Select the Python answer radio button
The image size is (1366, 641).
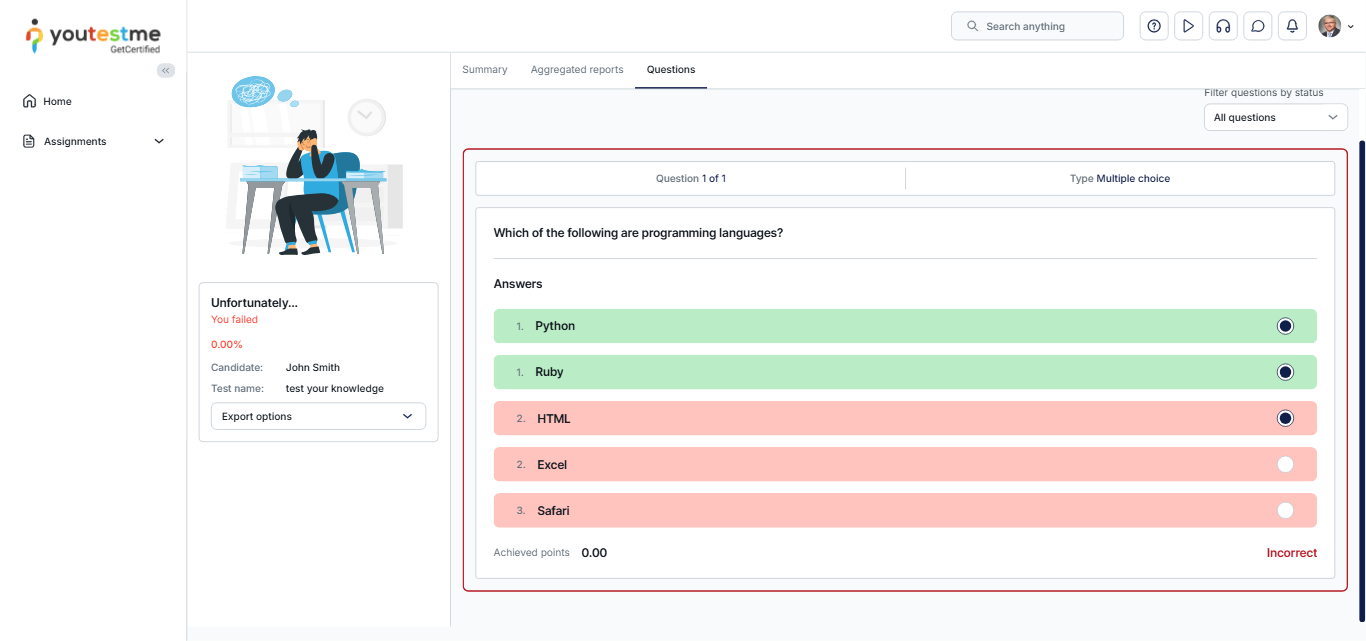click(x=1285, y=326)
